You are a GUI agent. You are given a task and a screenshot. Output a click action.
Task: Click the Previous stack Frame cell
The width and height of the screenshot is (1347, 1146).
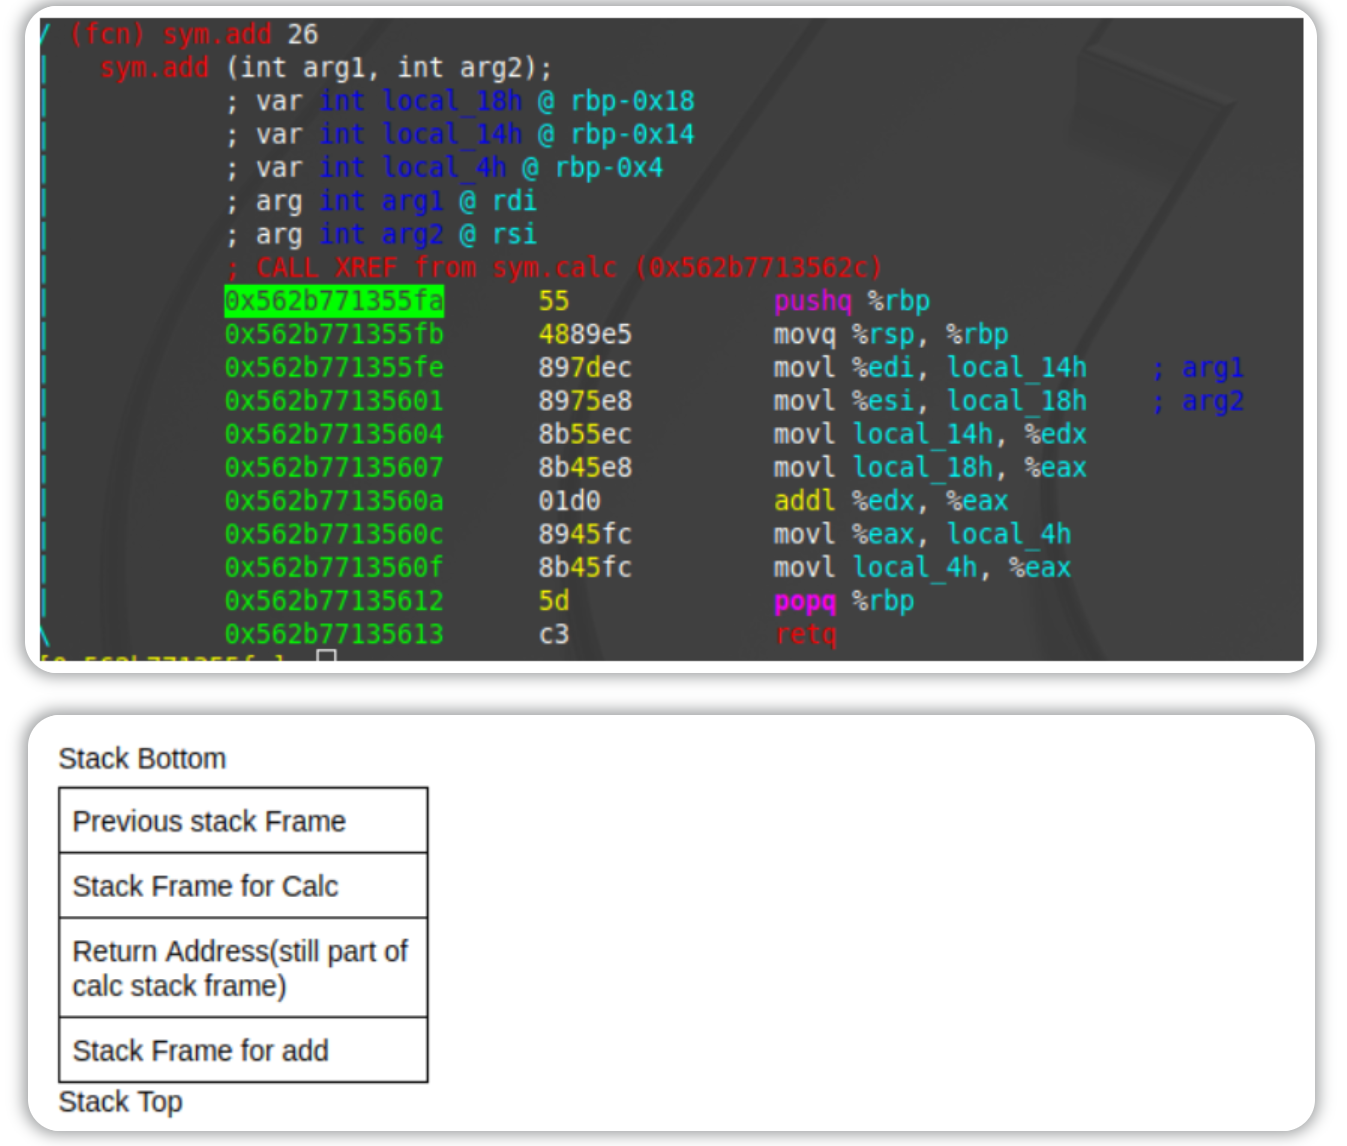243,820
